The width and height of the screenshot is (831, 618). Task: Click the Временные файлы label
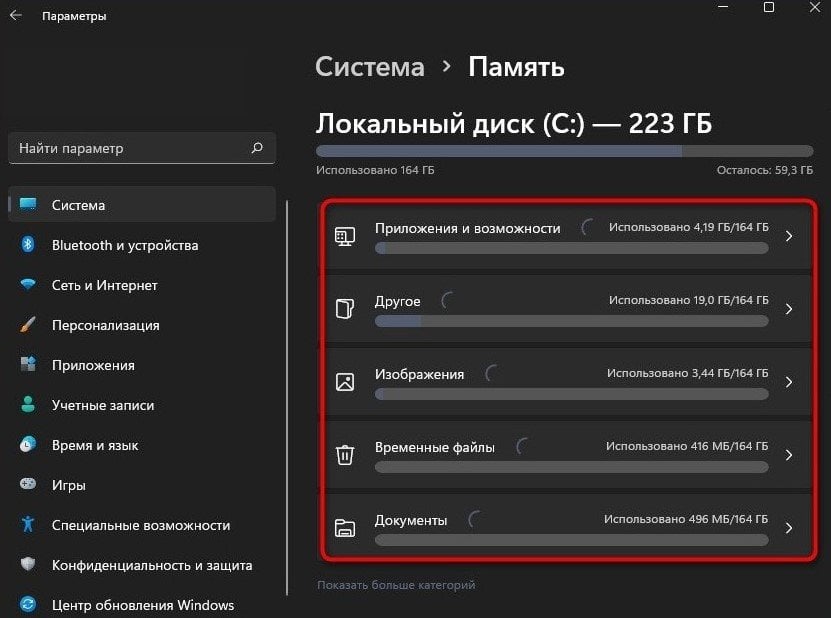coord(435,447)
